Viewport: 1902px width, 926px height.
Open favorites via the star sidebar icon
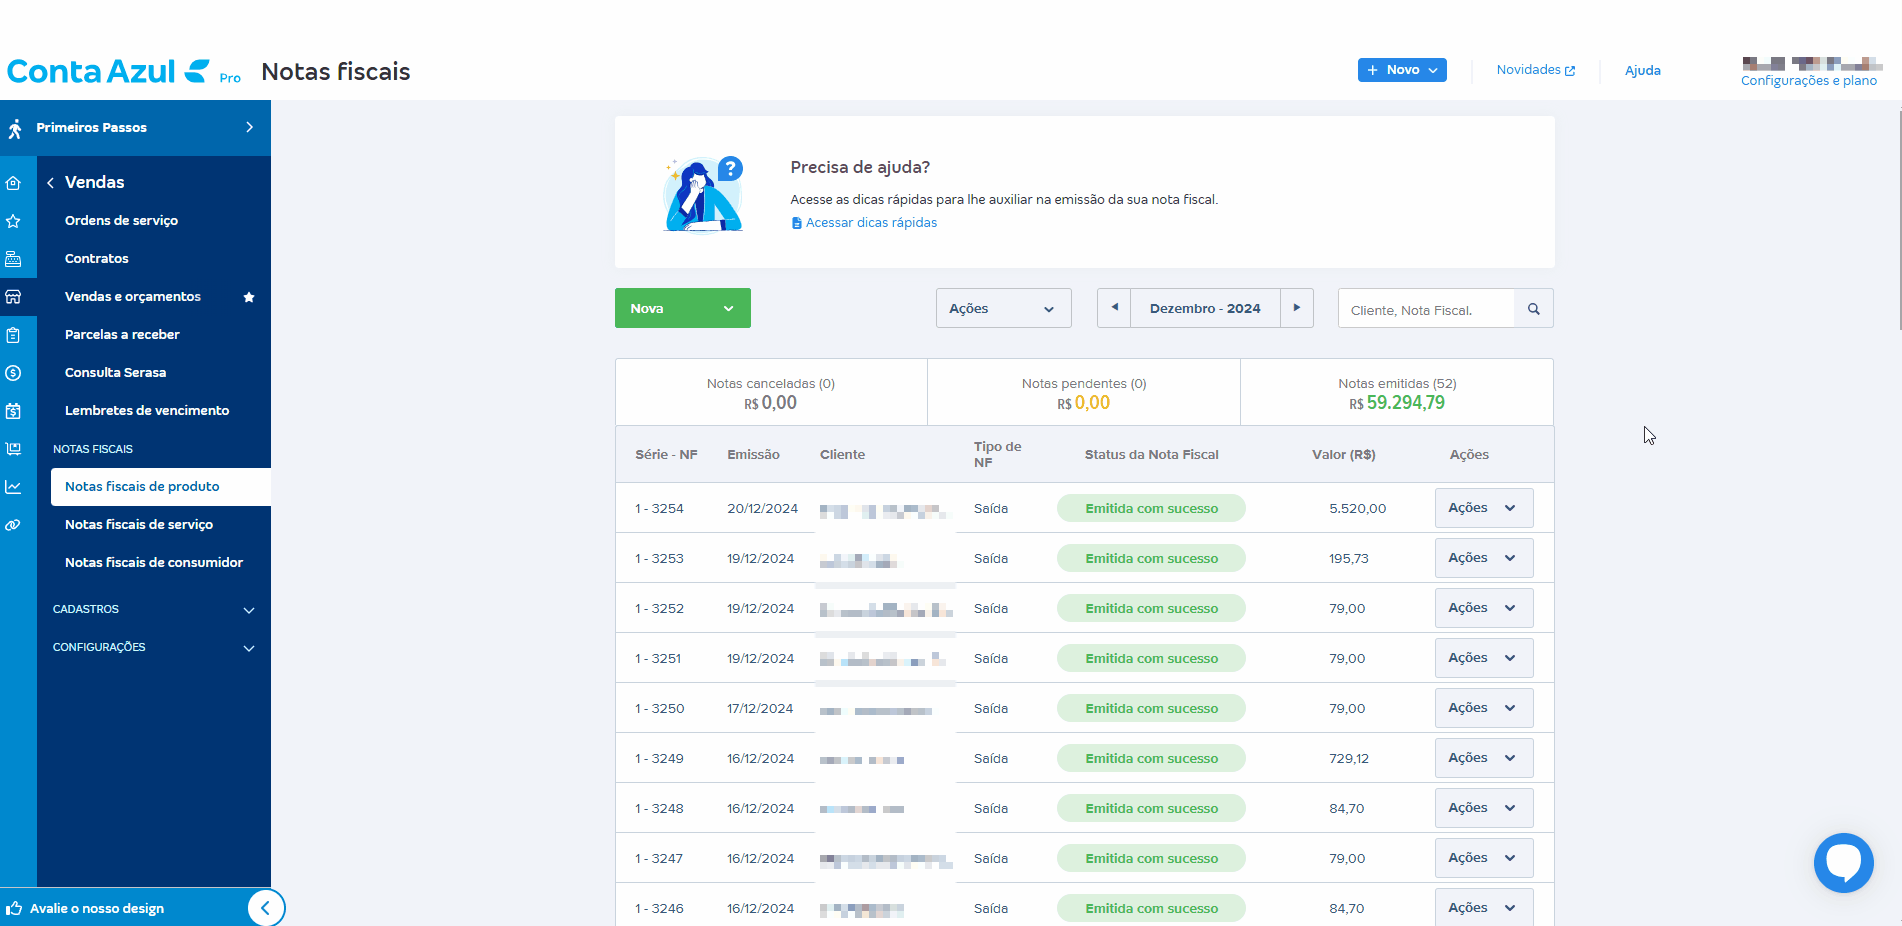tap(14, 221)
